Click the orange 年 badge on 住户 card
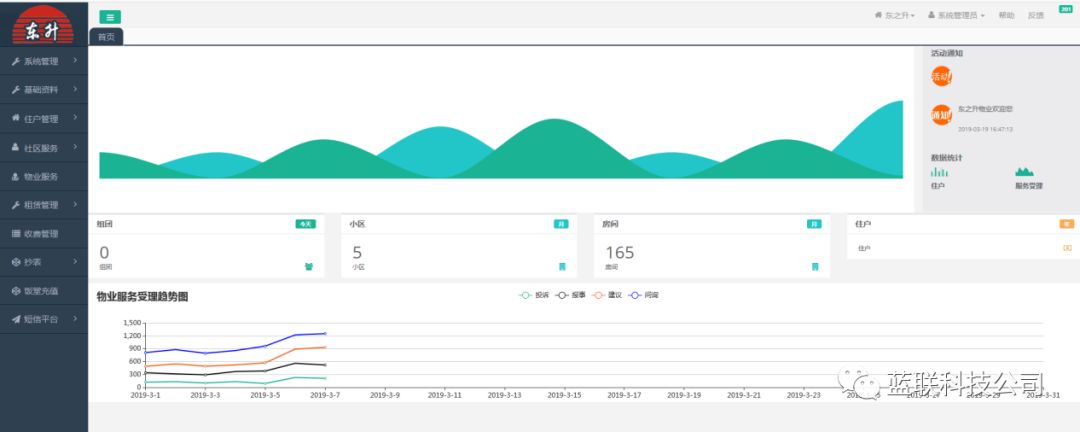This screenshot has width=1080, height=432. pos(1067,224)
